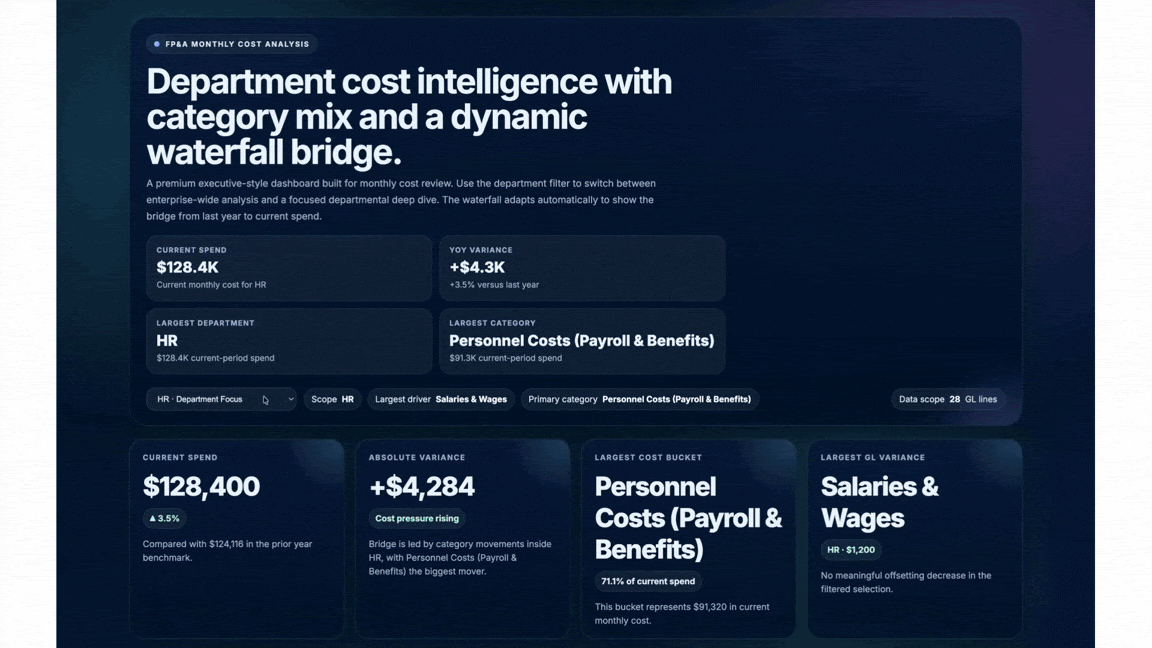Click the blue dot in the FP&A badge

pyautogui.click(x=157, y=44)
